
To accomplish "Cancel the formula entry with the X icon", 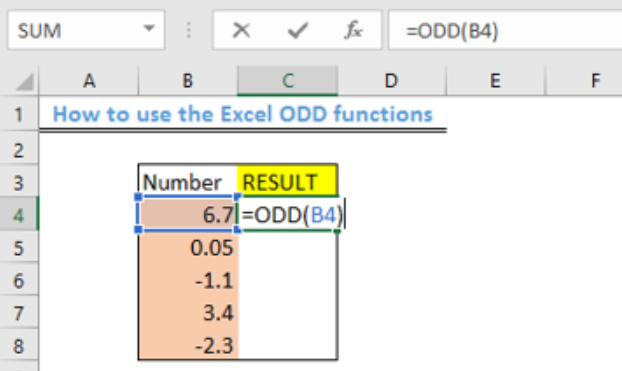I will point(241,30).
